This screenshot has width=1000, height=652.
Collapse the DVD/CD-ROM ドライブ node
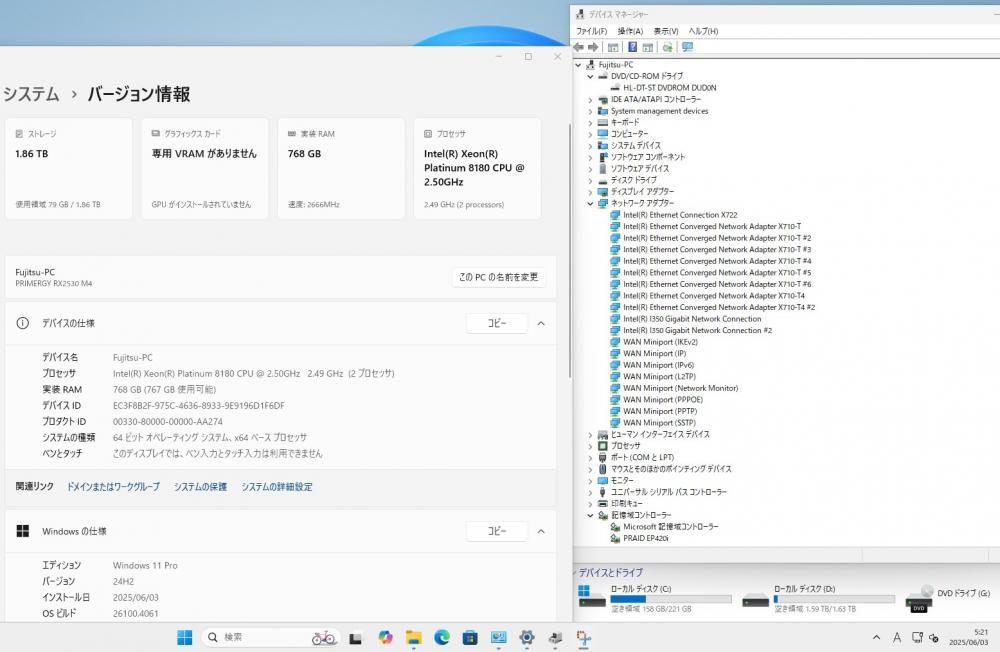(x=590, y=77)
